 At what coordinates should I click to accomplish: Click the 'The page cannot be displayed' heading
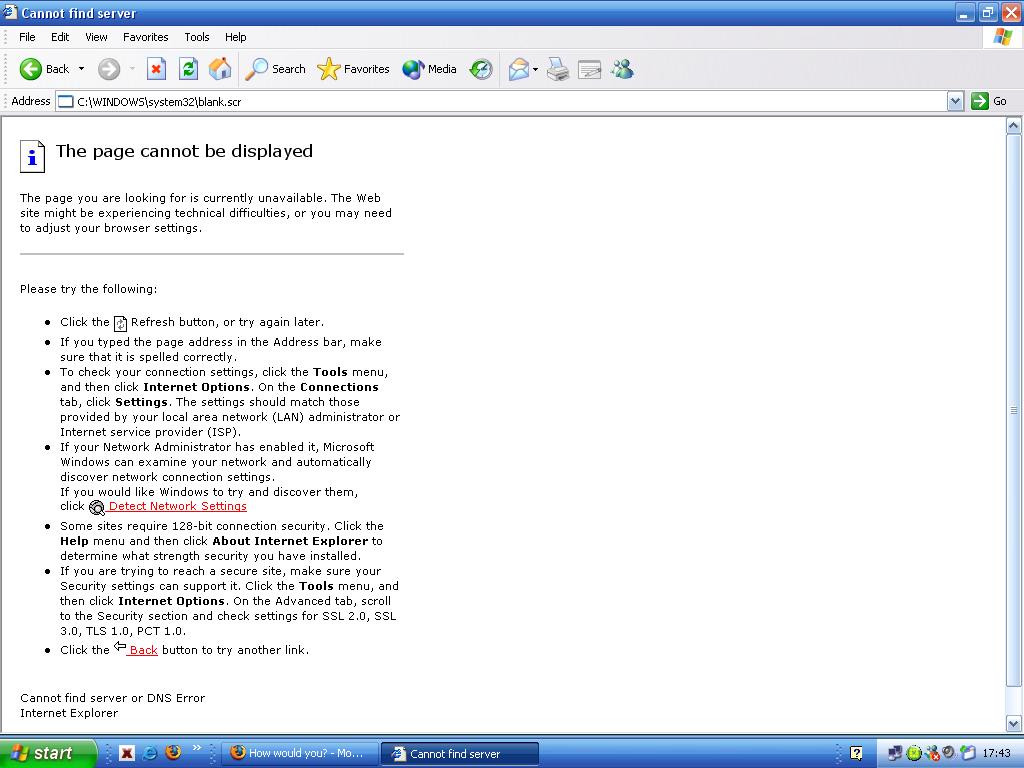pos(184,151)
